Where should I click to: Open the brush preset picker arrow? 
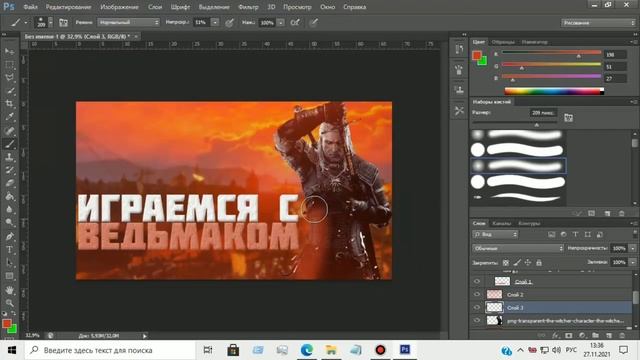pos(50,22)
